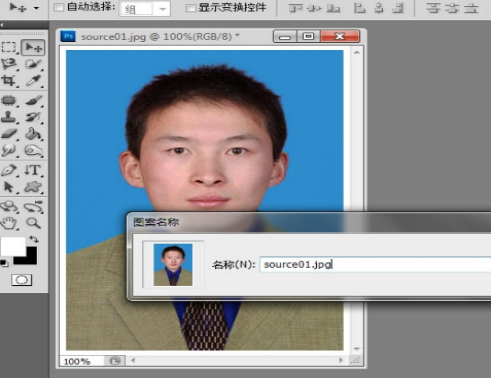Align left edges in options bar
Screen dimensions: 492x378
[359, 8]
